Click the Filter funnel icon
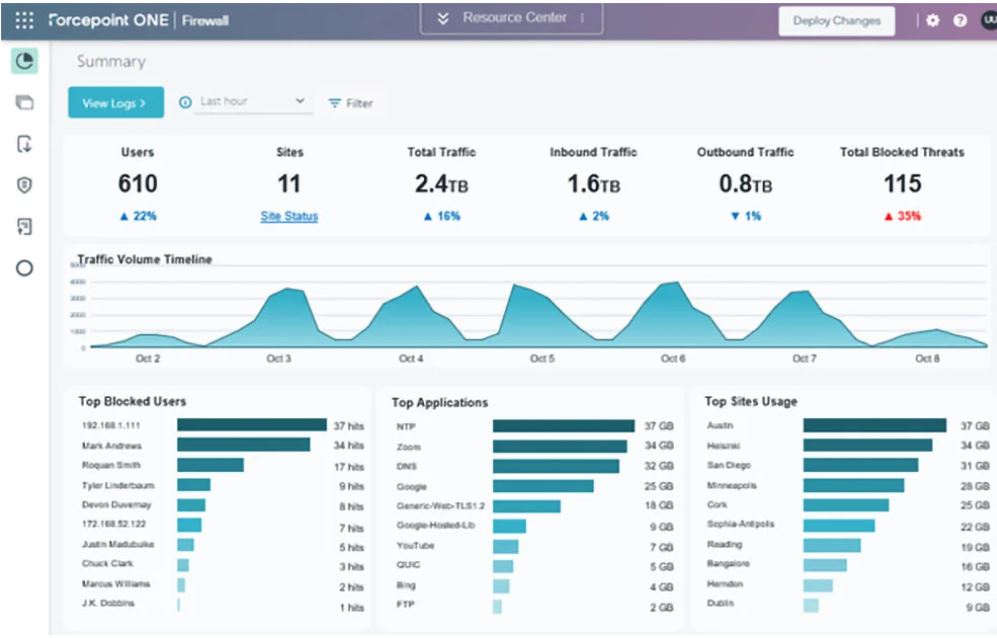This screenshot has width=997, height=638. pyautogui.click(x=334, y=103)
